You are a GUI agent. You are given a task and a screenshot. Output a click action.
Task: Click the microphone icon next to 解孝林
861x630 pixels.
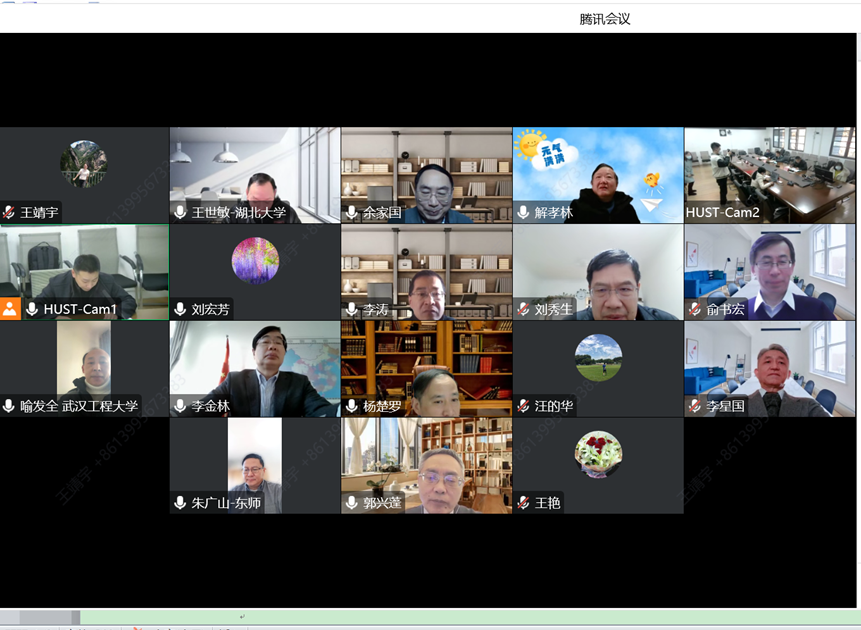[523, 212]
